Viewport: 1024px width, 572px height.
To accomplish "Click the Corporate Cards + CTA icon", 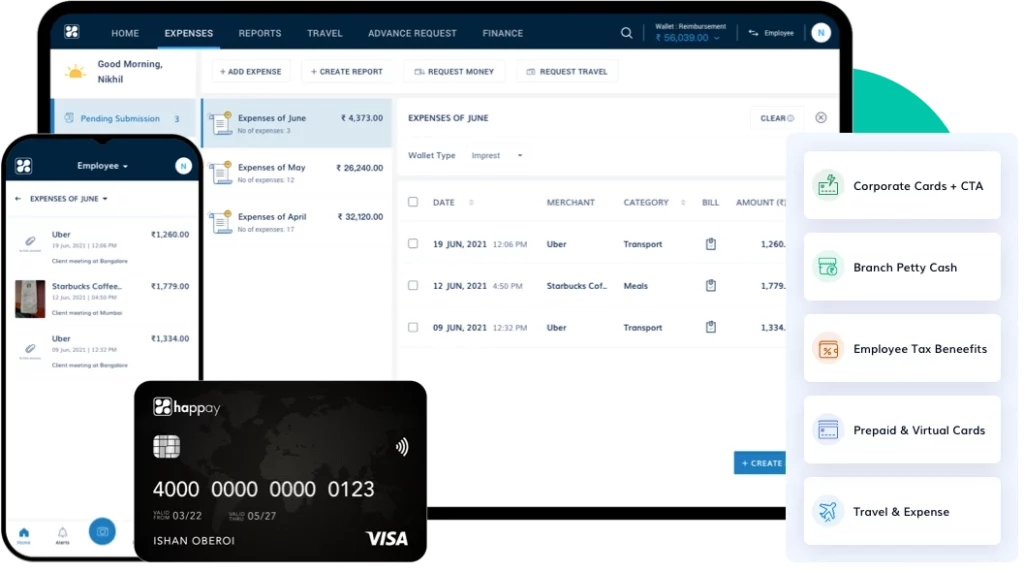I will point(828,185).
